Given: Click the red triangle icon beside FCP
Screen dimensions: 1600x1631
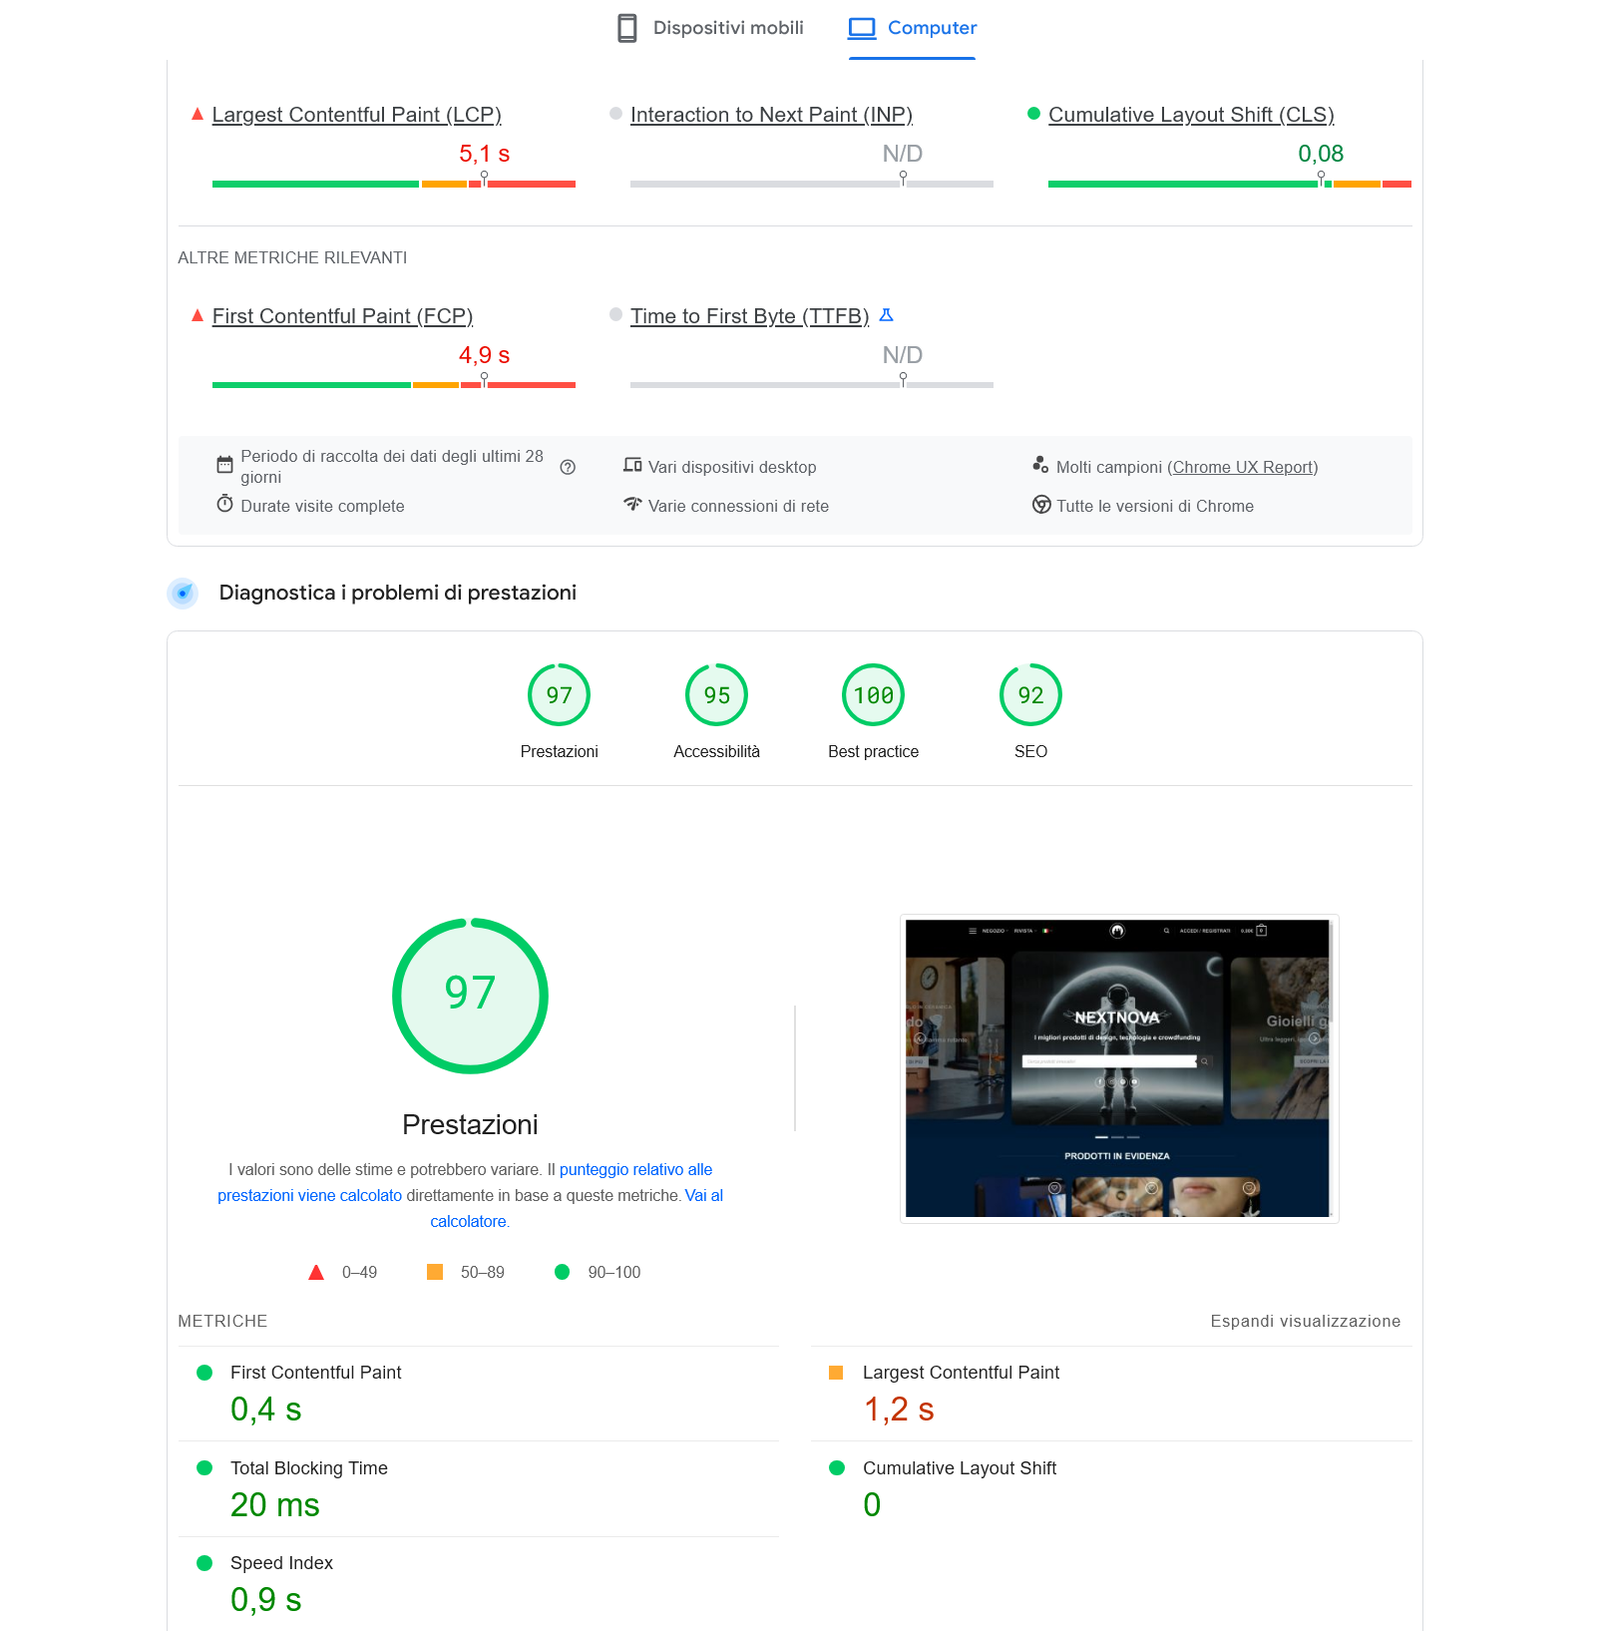Looking at the screenshot, I should 197,315.
